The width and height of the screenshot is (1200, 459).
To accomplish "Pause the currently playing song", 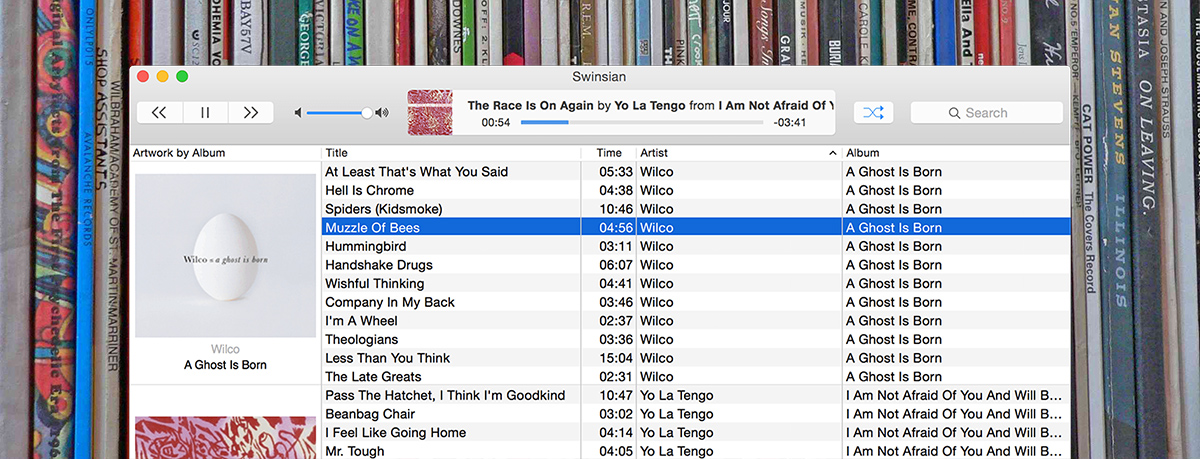I will click(205, 113).
